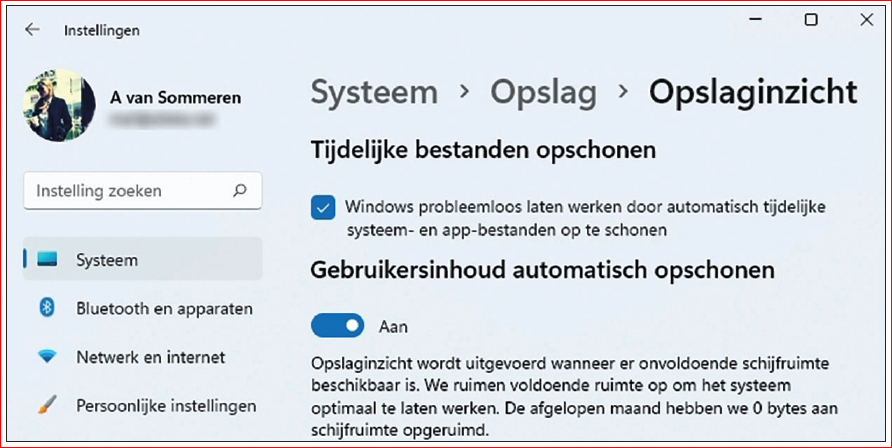Open the Bluetooth icon in sidebar
Viewport: 892px width, 448px height.
pos(47,308)
